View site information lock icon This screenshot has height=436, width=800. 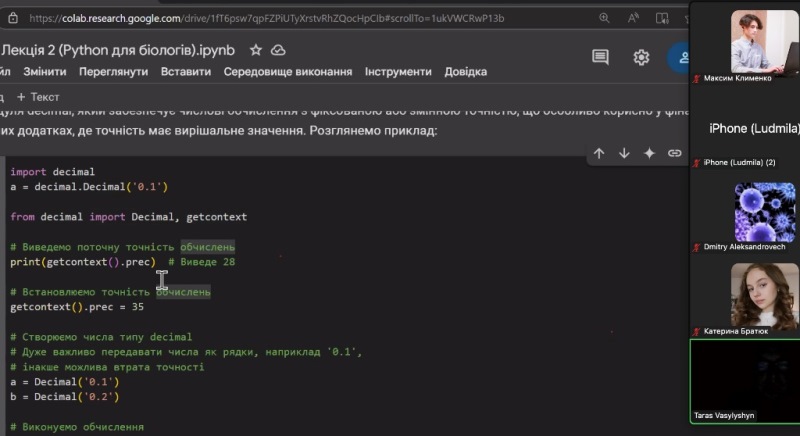point(15,17)
